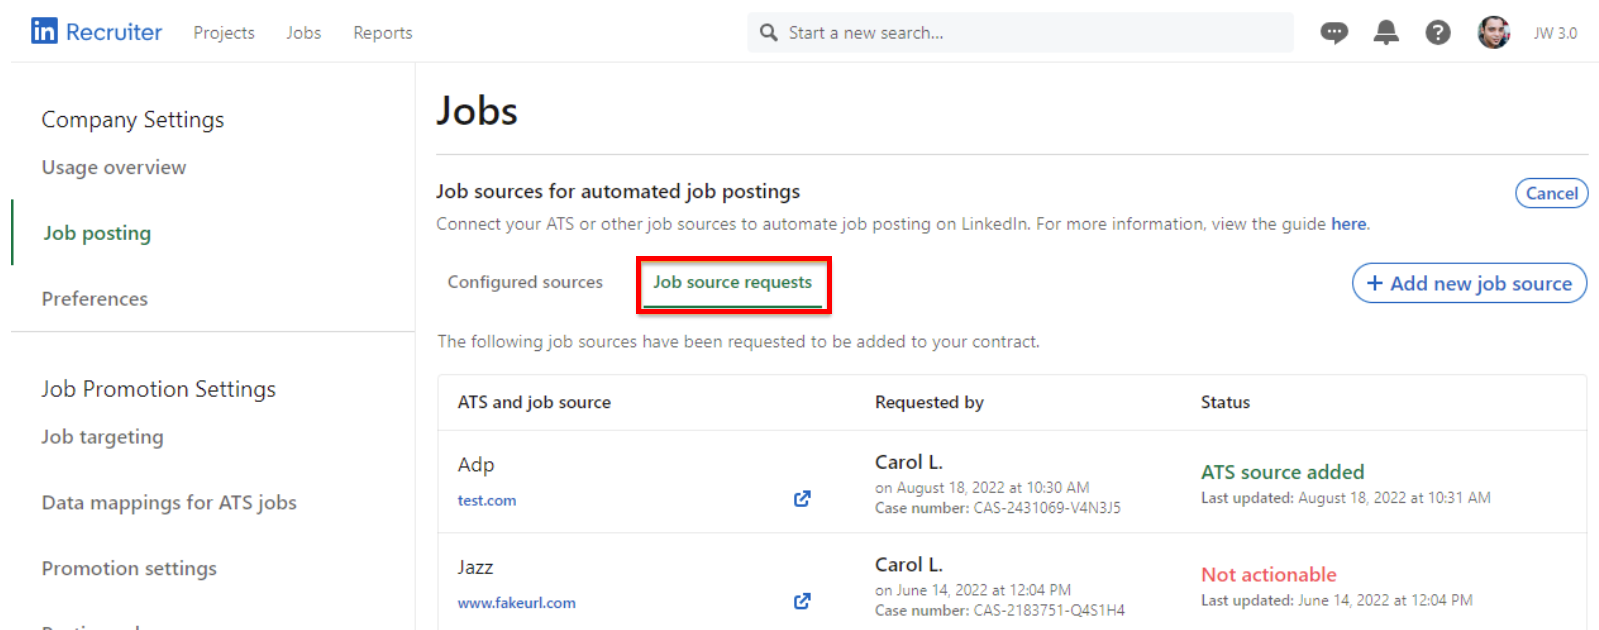Open the test.com link

click(x=487, y=500)
